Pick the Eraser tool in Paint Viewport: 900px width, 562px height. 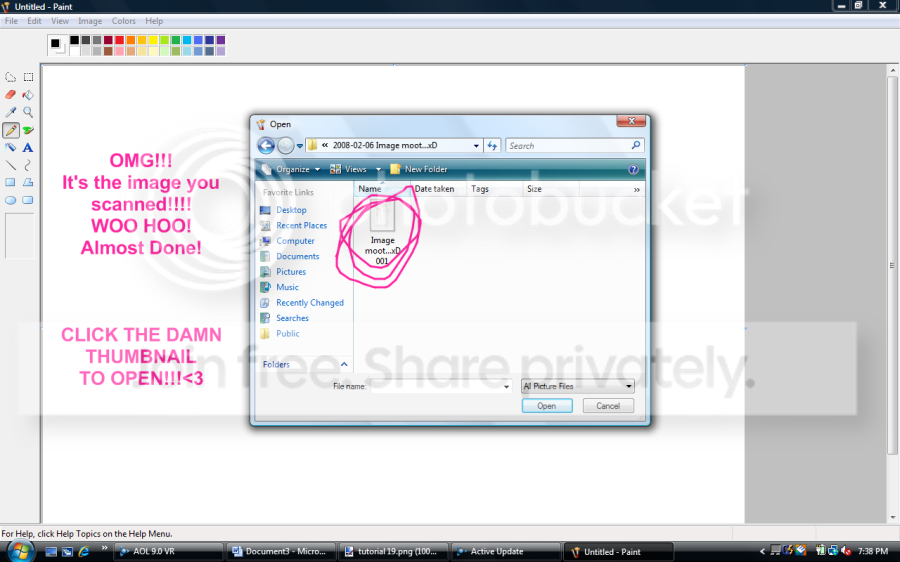pos(10,95)
